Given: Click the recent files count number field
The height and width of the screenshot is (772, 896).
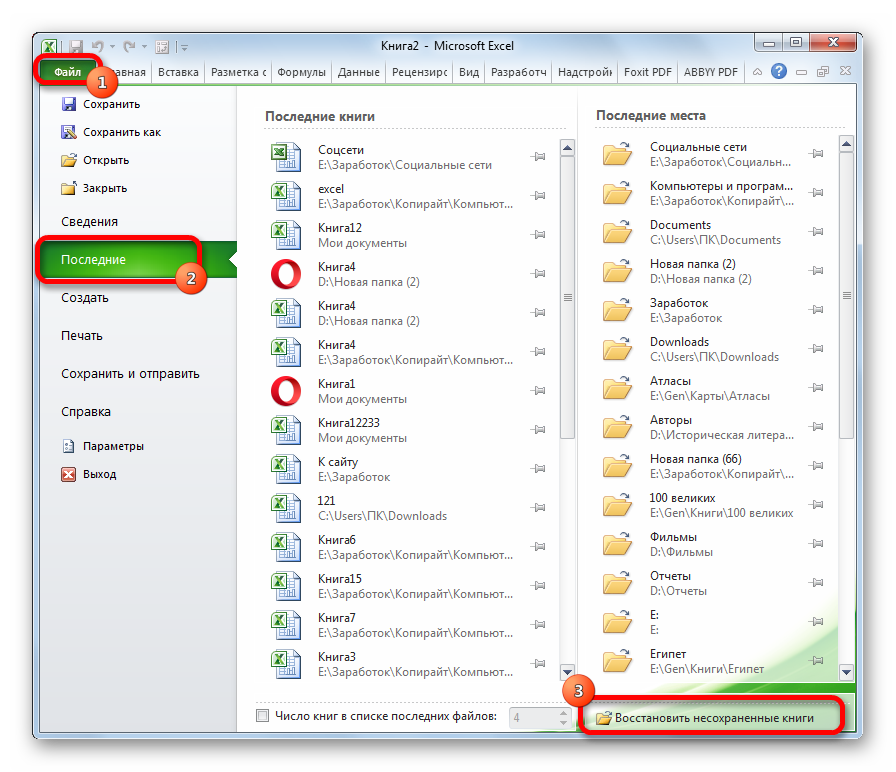Looking at the screenshot, I should pyautogui.click(x=533, y=717).
